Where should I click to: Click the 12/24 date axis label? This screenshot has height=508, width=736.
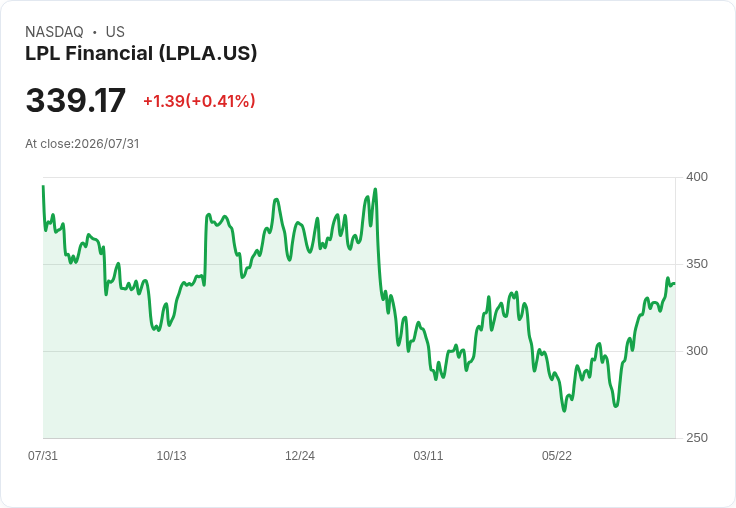[300, 455]
